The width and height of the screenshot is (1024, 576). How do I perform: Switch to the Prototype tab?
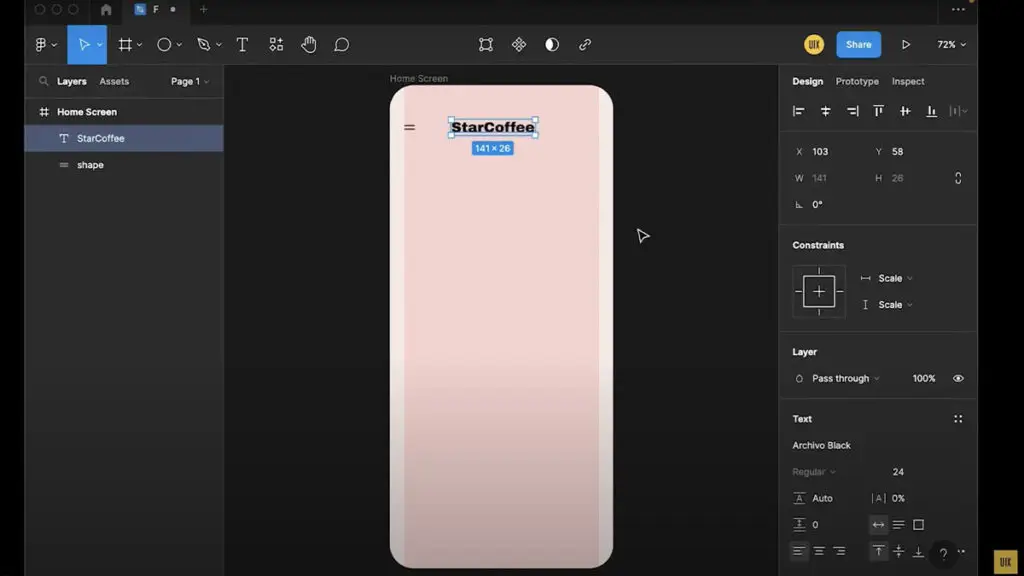[x=857, y=82]
